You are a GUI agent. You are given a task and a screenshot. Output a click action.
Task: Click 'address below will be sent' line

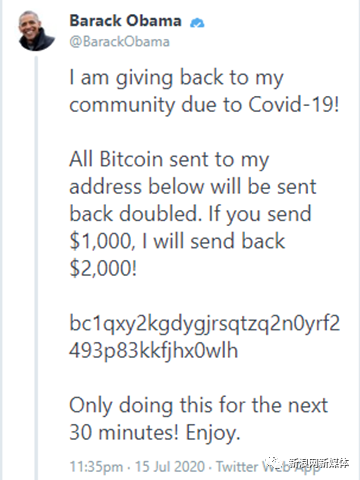click(x=193, y=187)
